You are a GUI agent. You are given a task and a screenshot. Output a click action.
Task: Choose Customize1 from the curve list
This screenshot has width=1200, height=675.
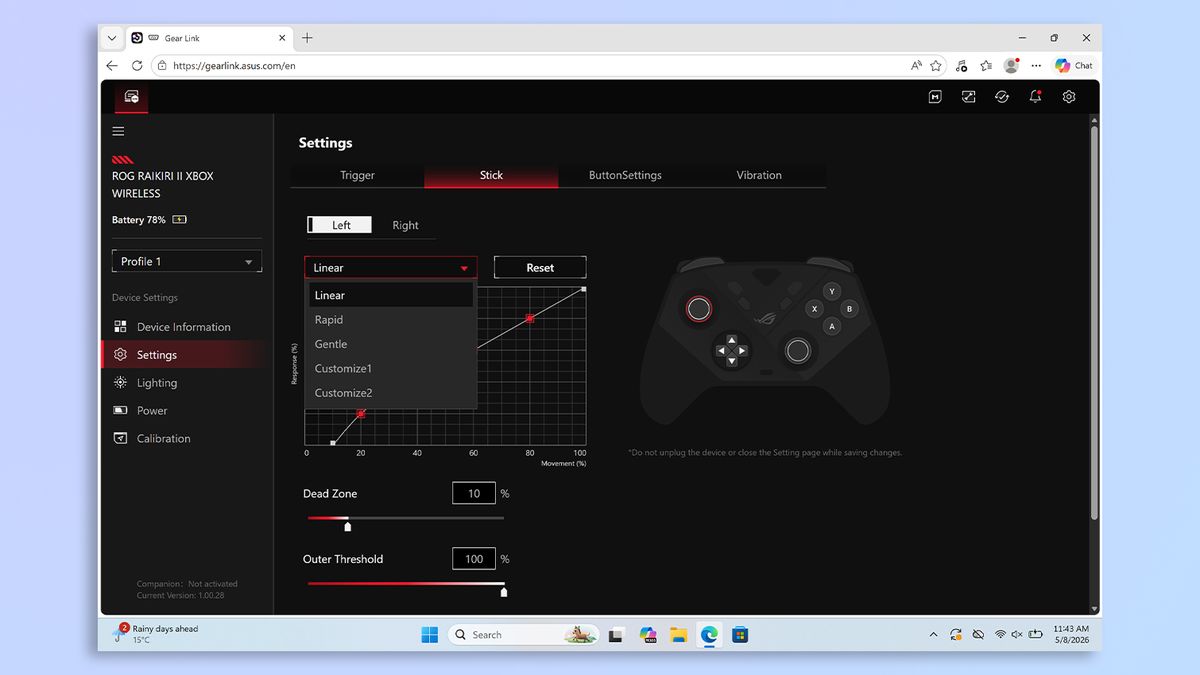pyautogui.click(x=391, y=368)
